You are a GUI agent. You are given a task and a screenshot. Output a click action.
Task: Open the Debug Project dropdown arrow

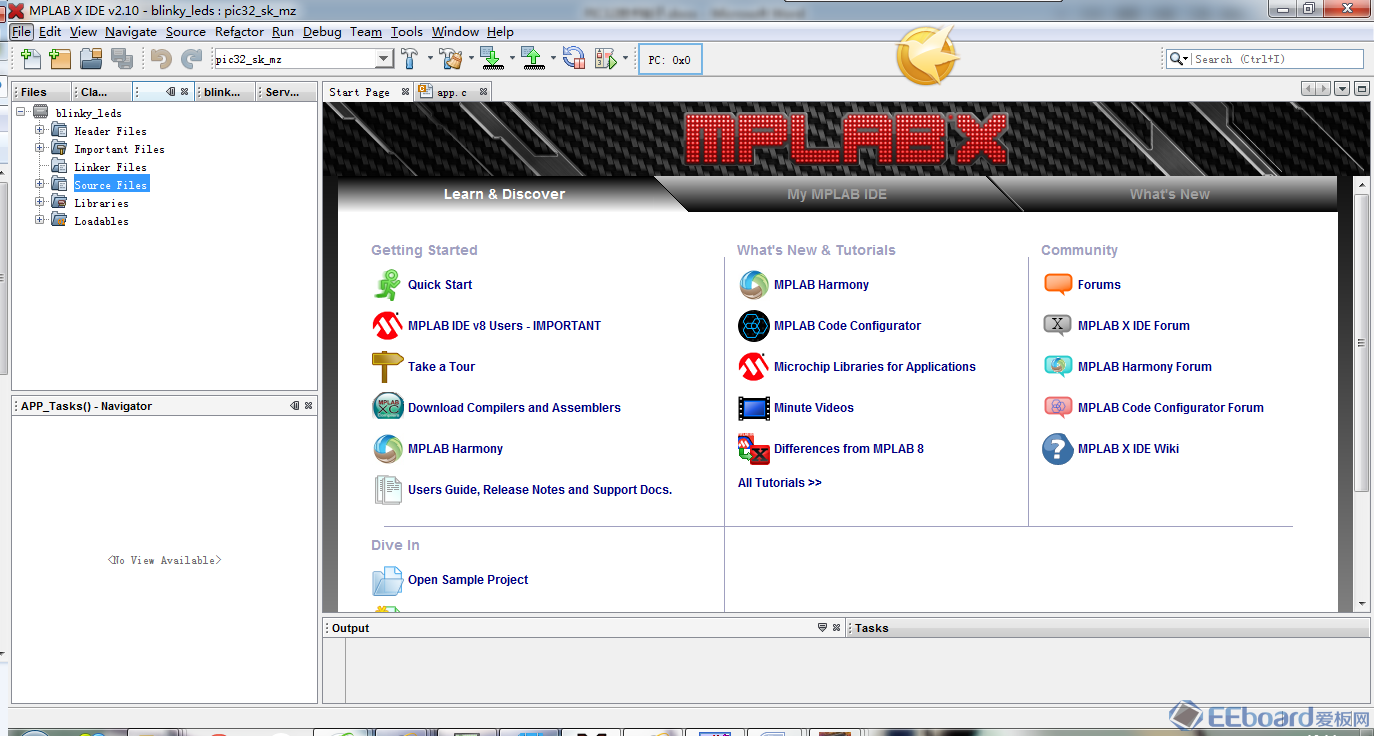click(625, 59)
